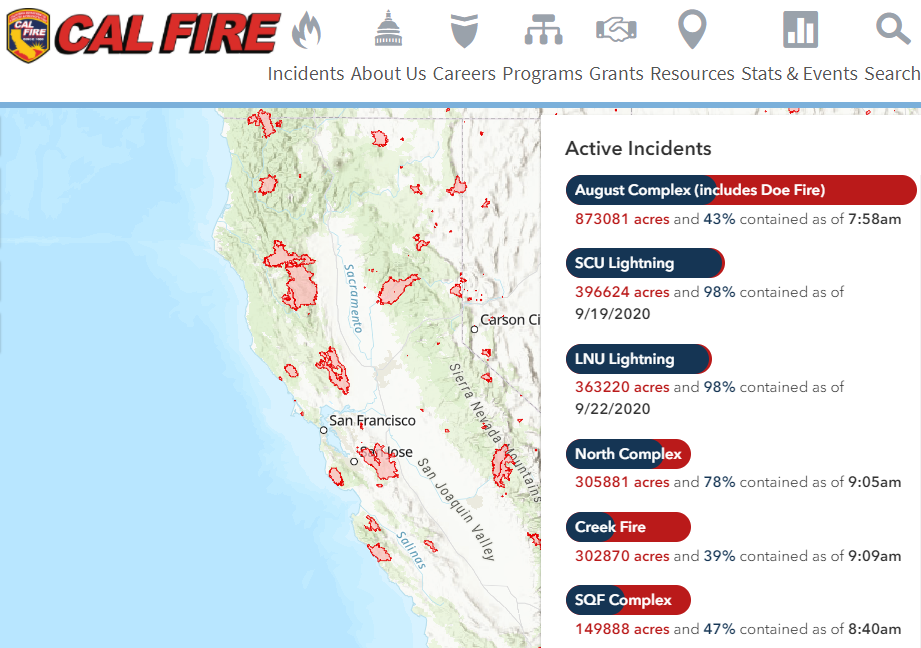
Task: Open the Careers menu label
Action: click(x=464, y=74)
